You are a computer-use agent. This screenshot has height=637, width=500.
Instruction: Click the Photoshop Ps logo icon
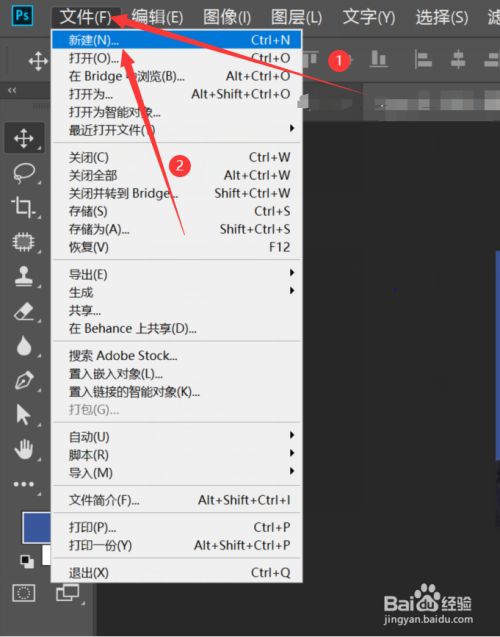click(x=22, y=16)
